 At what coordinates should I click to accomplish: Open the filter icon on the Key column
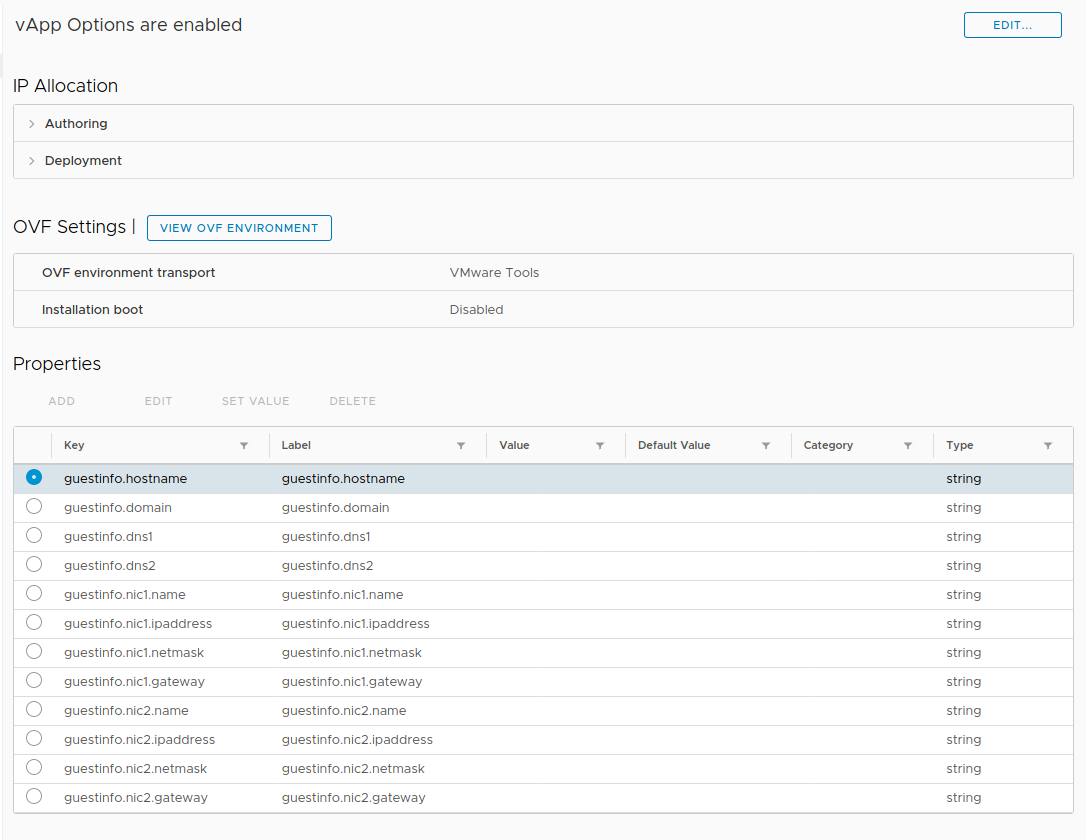pyautogui.click(x=243, y=444)
